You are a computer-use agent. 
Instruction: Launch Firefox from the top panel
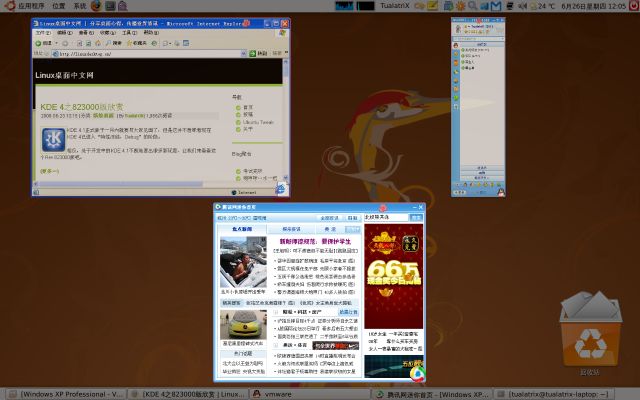tap(96, 6)
